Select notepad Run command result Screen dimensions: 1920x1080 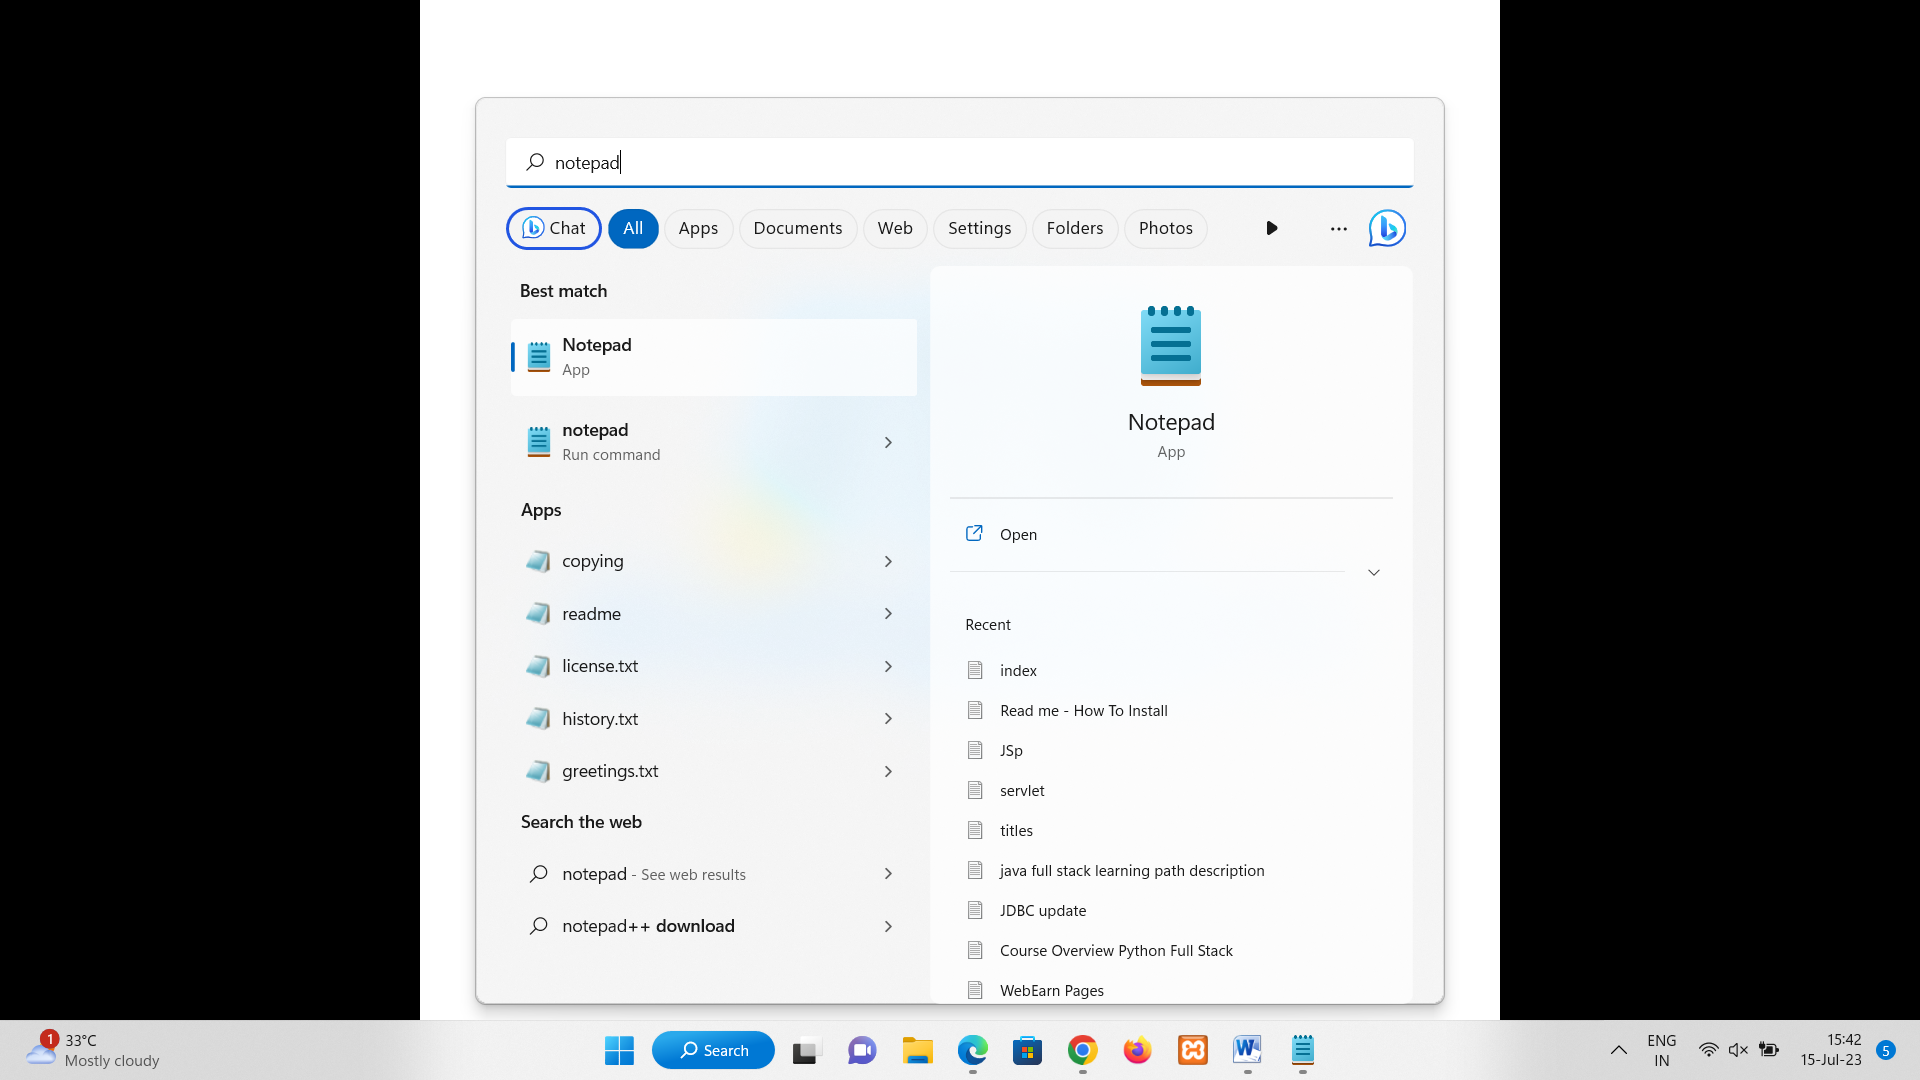[x=713, y=442]
